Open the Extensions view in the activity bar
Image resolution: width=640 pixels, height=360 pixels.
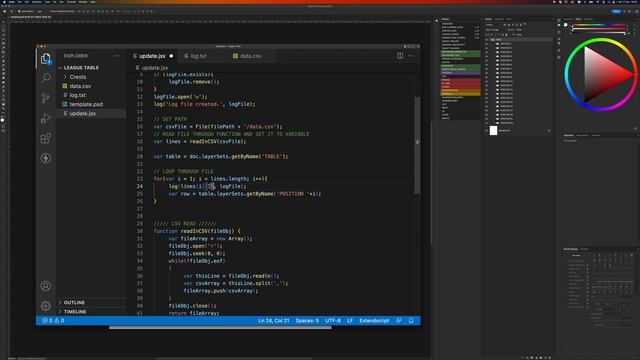click(x=46, y=138)
